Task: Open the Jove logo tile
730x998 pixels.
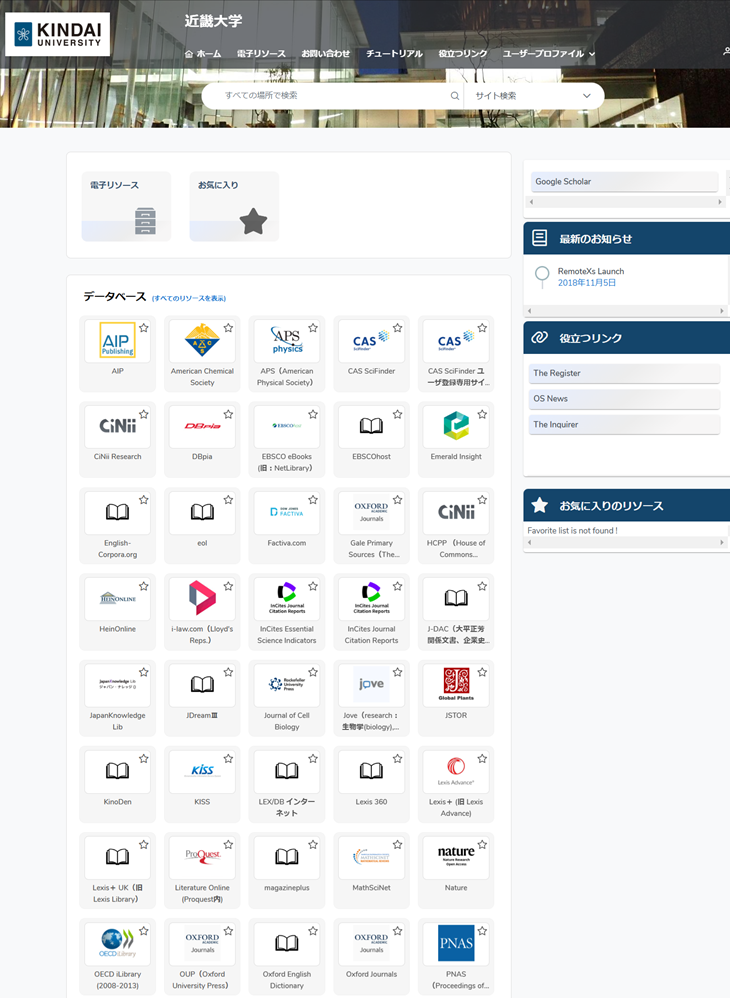Action: pyautogui.click(x=372, y=684)
